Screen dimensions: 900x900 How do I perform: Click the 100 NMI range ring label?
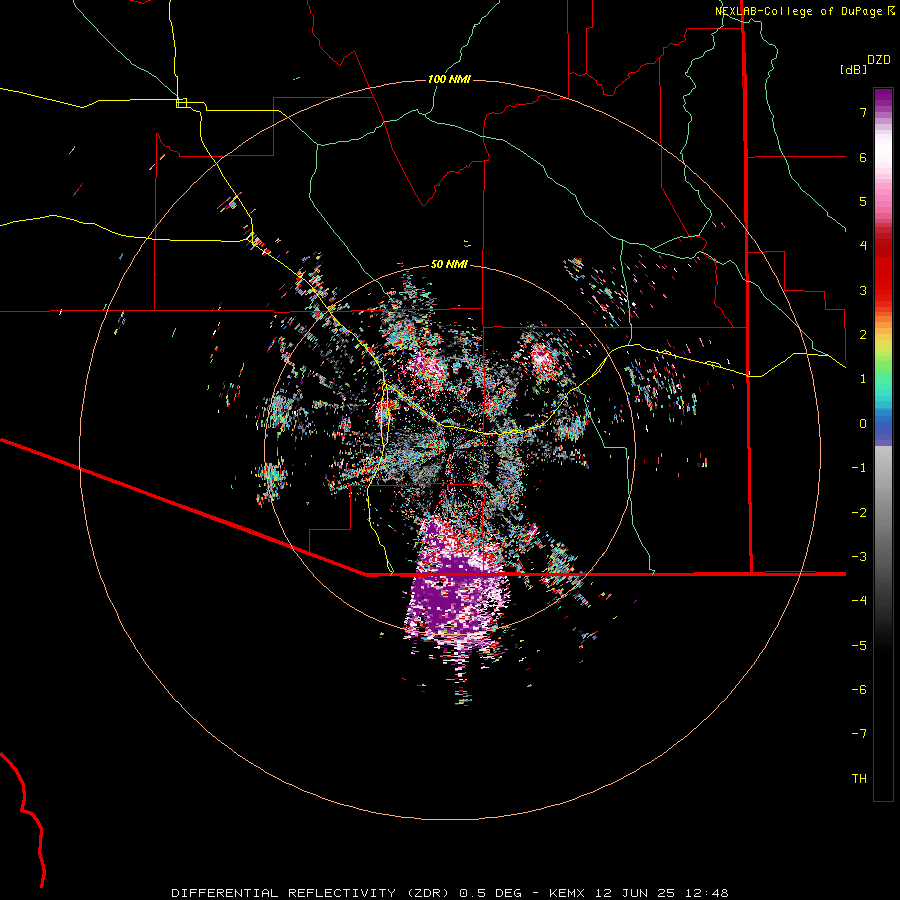coord(449,79)
